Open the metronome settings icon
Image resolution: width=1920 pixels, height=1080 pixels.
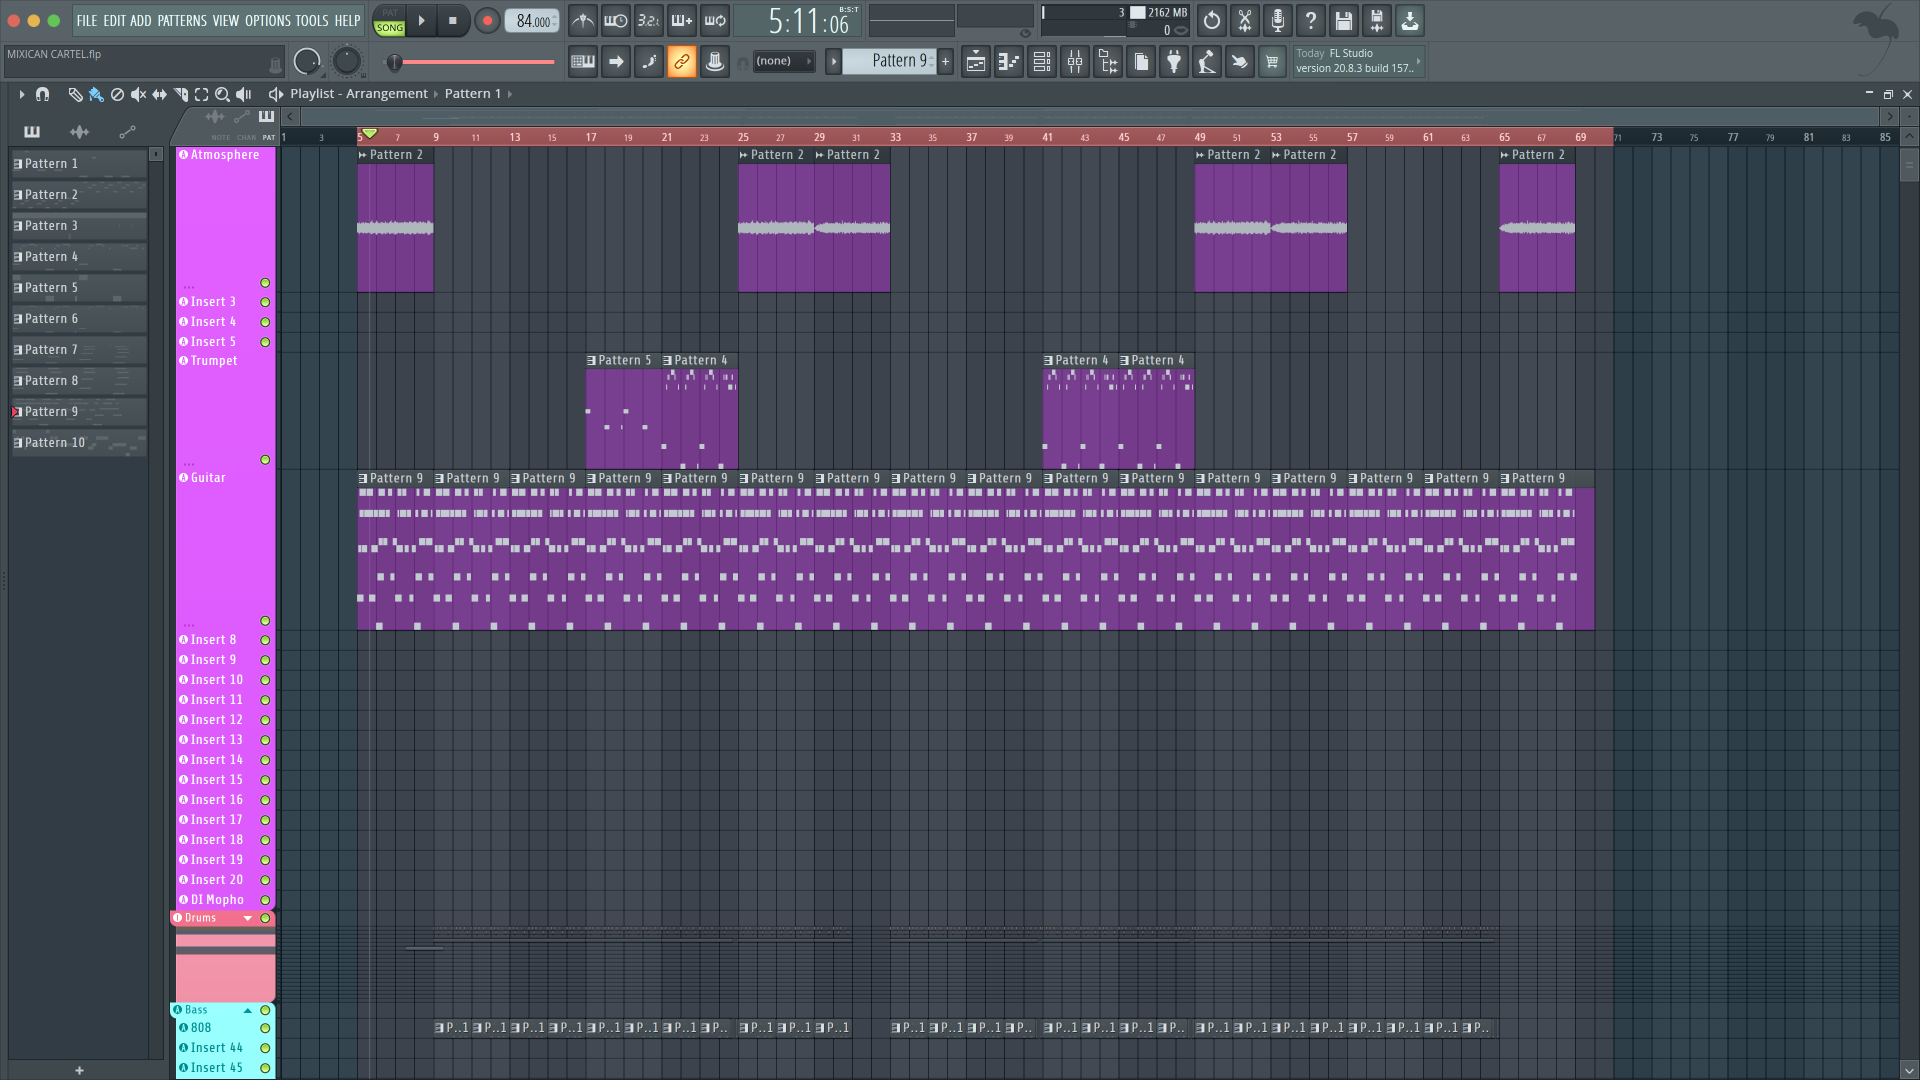[x=583, y=20]
